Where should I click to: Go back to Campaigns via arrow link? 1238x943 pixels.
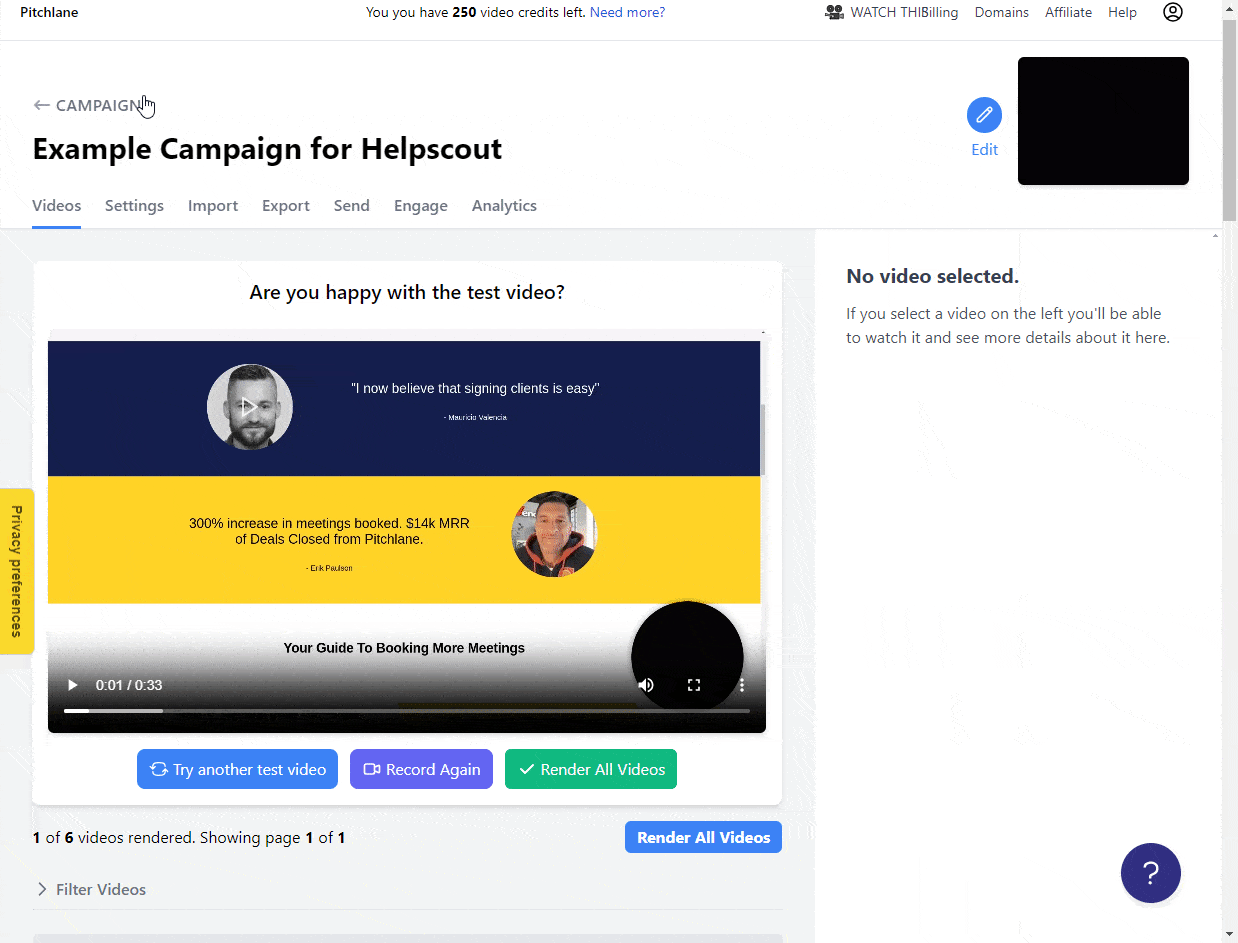(x=88, y=105)
